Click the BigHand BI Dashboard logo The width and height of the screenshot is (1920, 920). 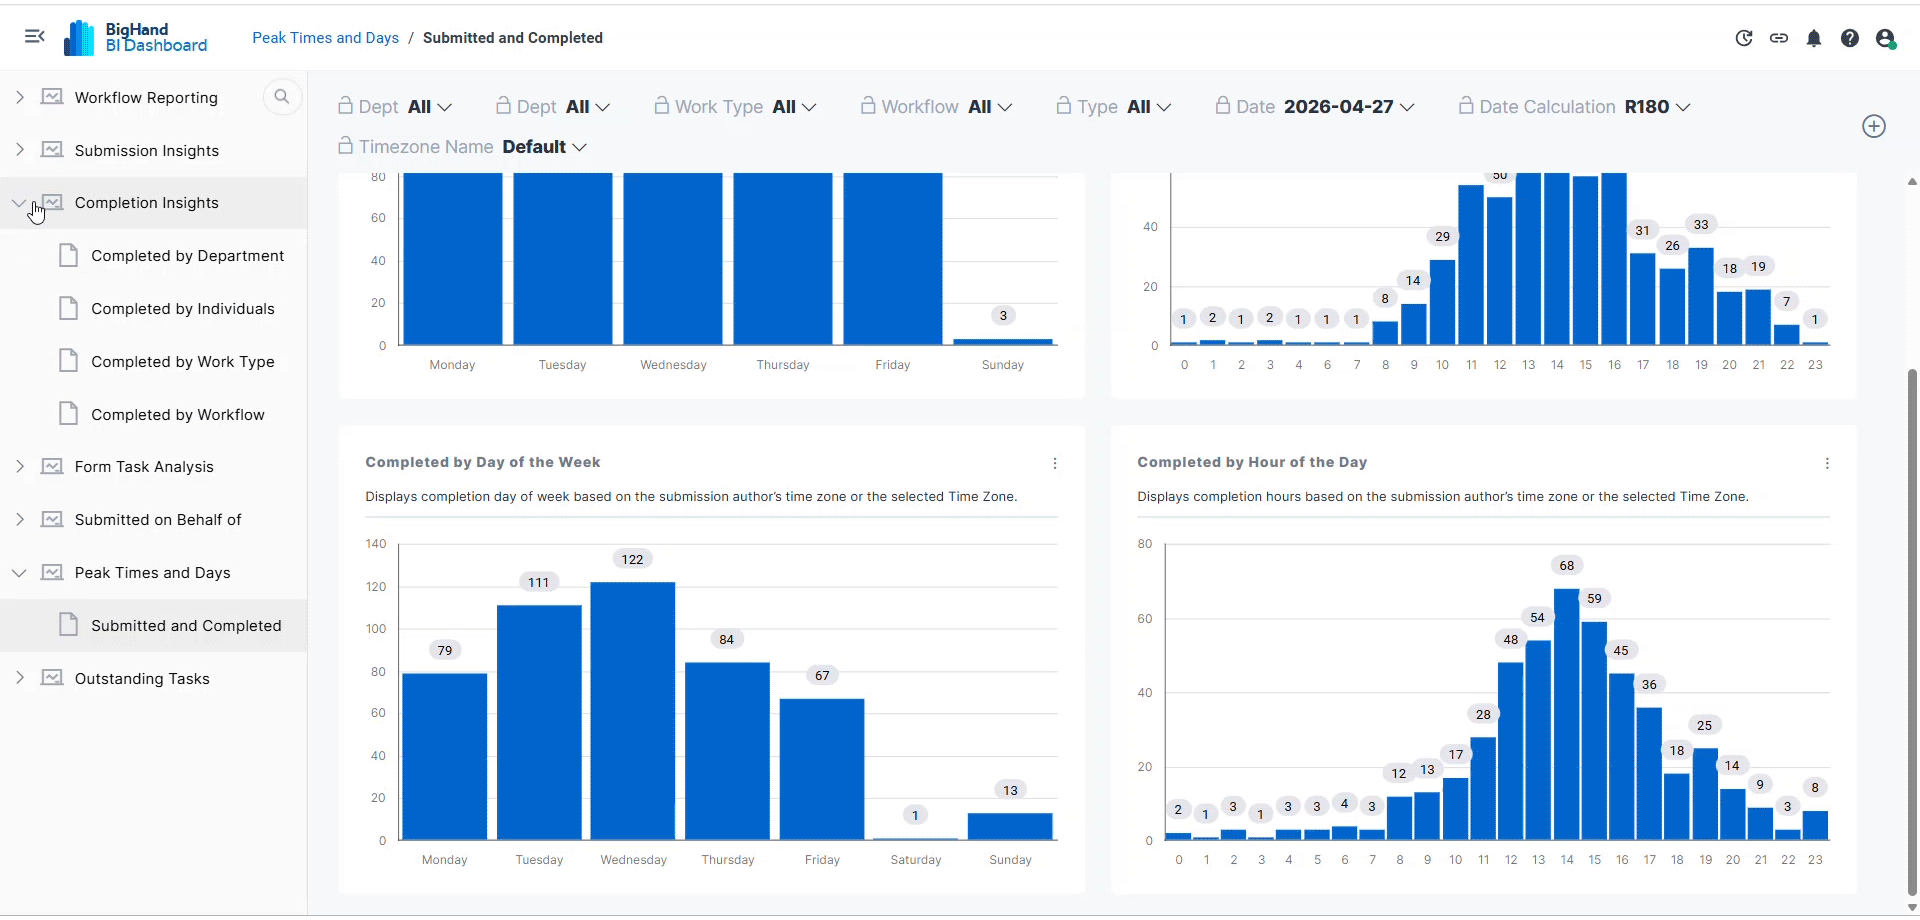tap(136, 38)
